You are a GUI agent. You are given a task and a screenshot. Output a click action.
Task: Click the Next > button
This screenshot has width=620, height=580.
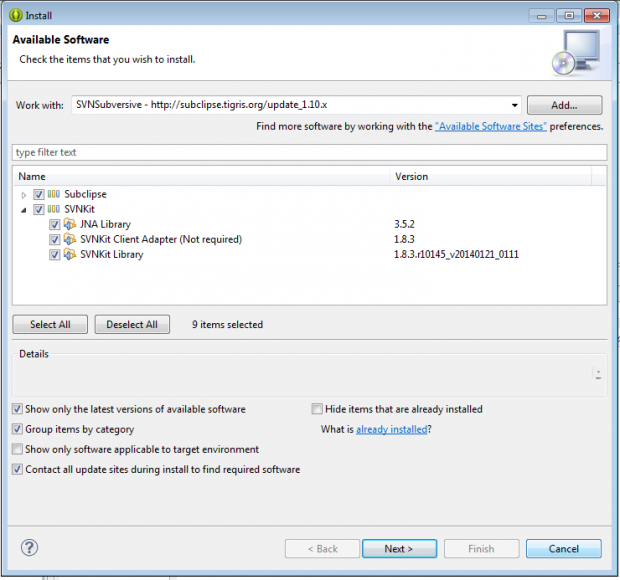pos(399,549)
